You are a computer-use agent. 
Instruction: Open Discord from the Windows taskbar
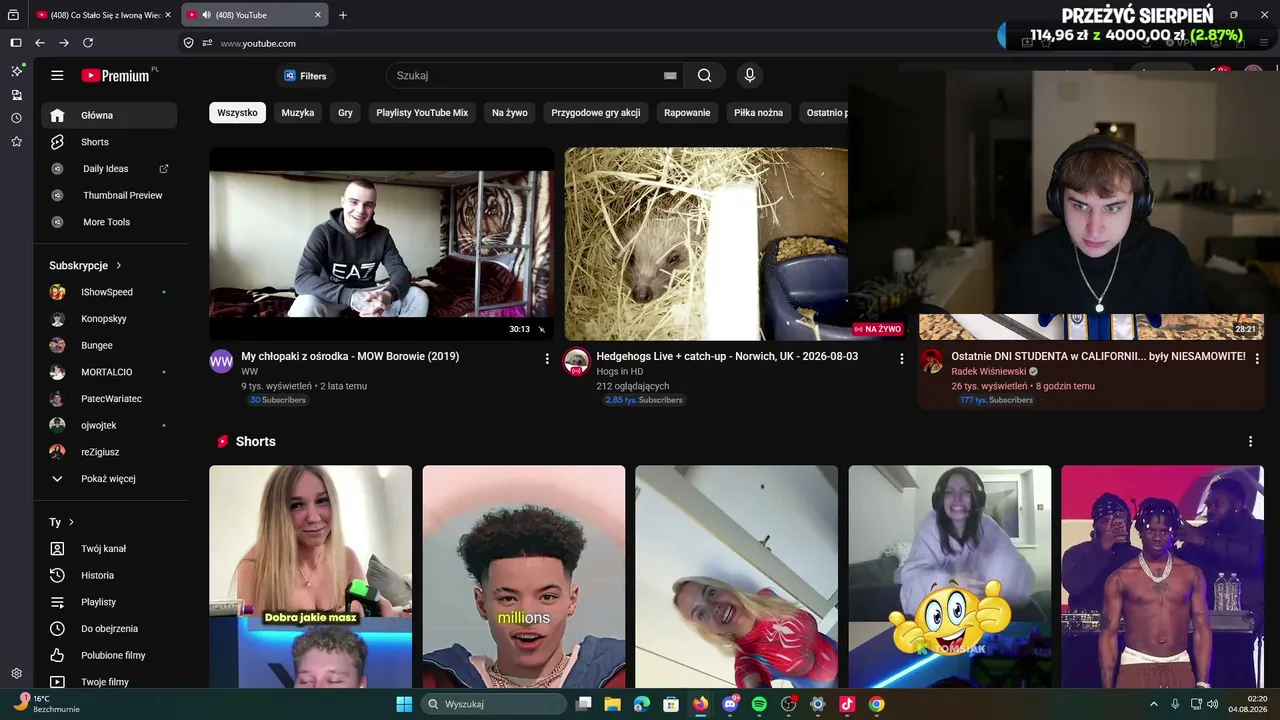pos(730,704)
